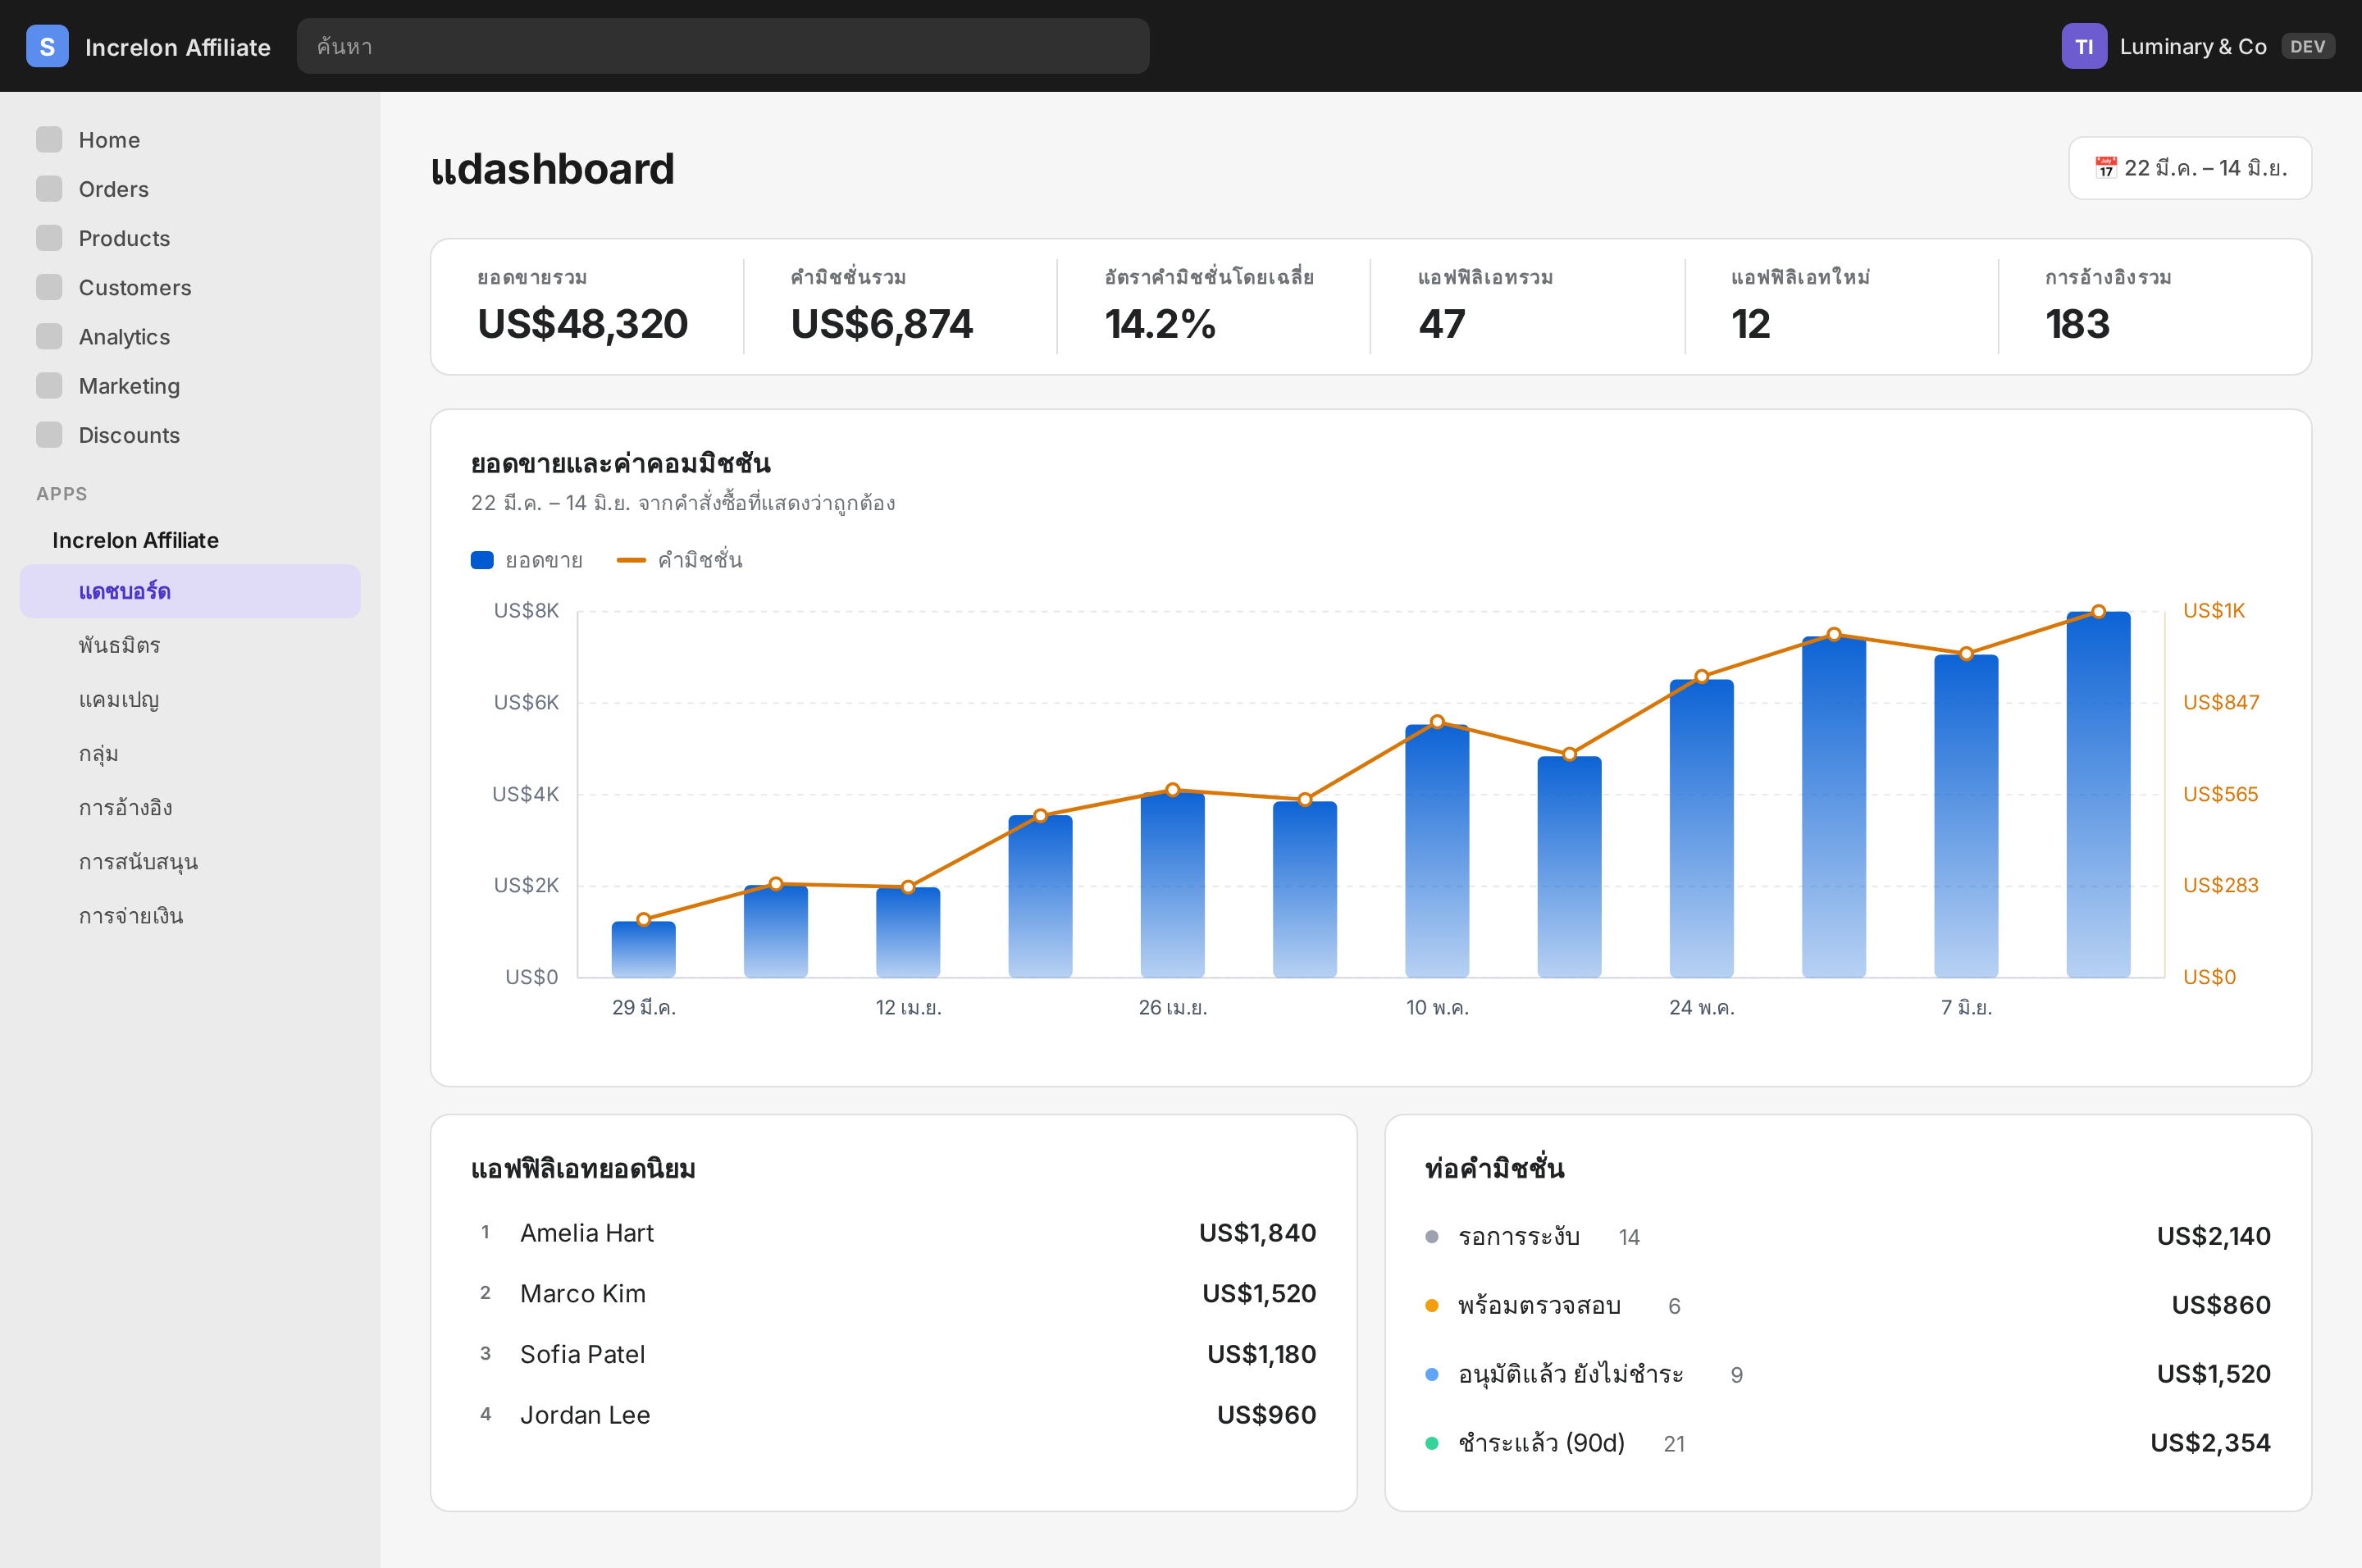This screenshot has height=1568, width=2362.
Task: Open the กลุ่ม sub-menu item
Action: pyautogui.click(x=190, y=753)
